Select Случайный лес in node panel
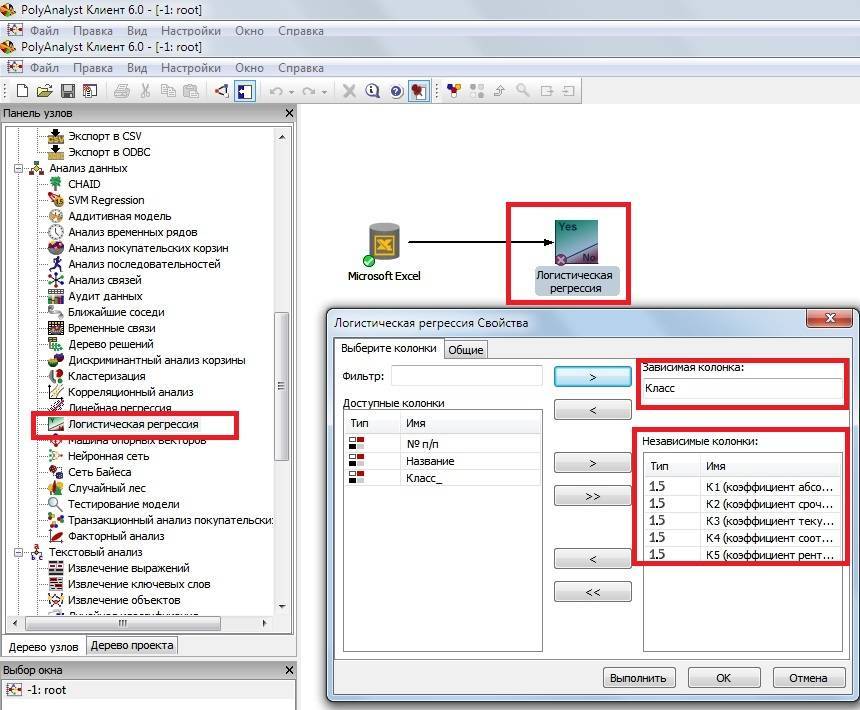860x710 pixels. point(106,488)
